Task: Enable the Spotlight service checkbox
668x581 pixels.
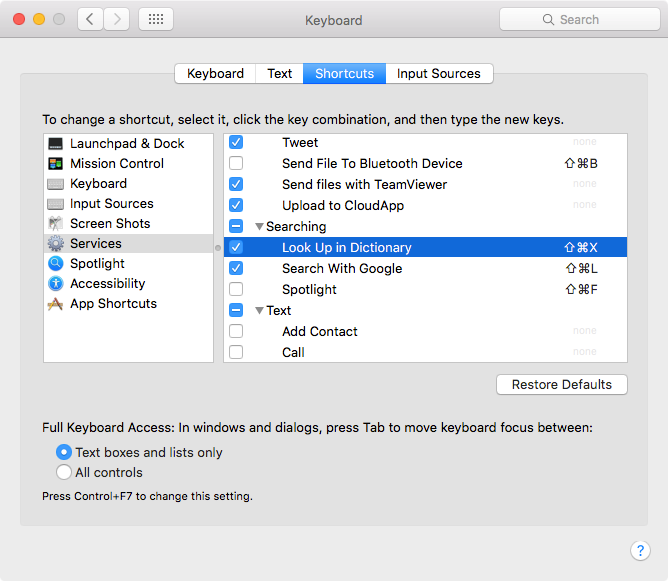Action: (x=236, y=289)
